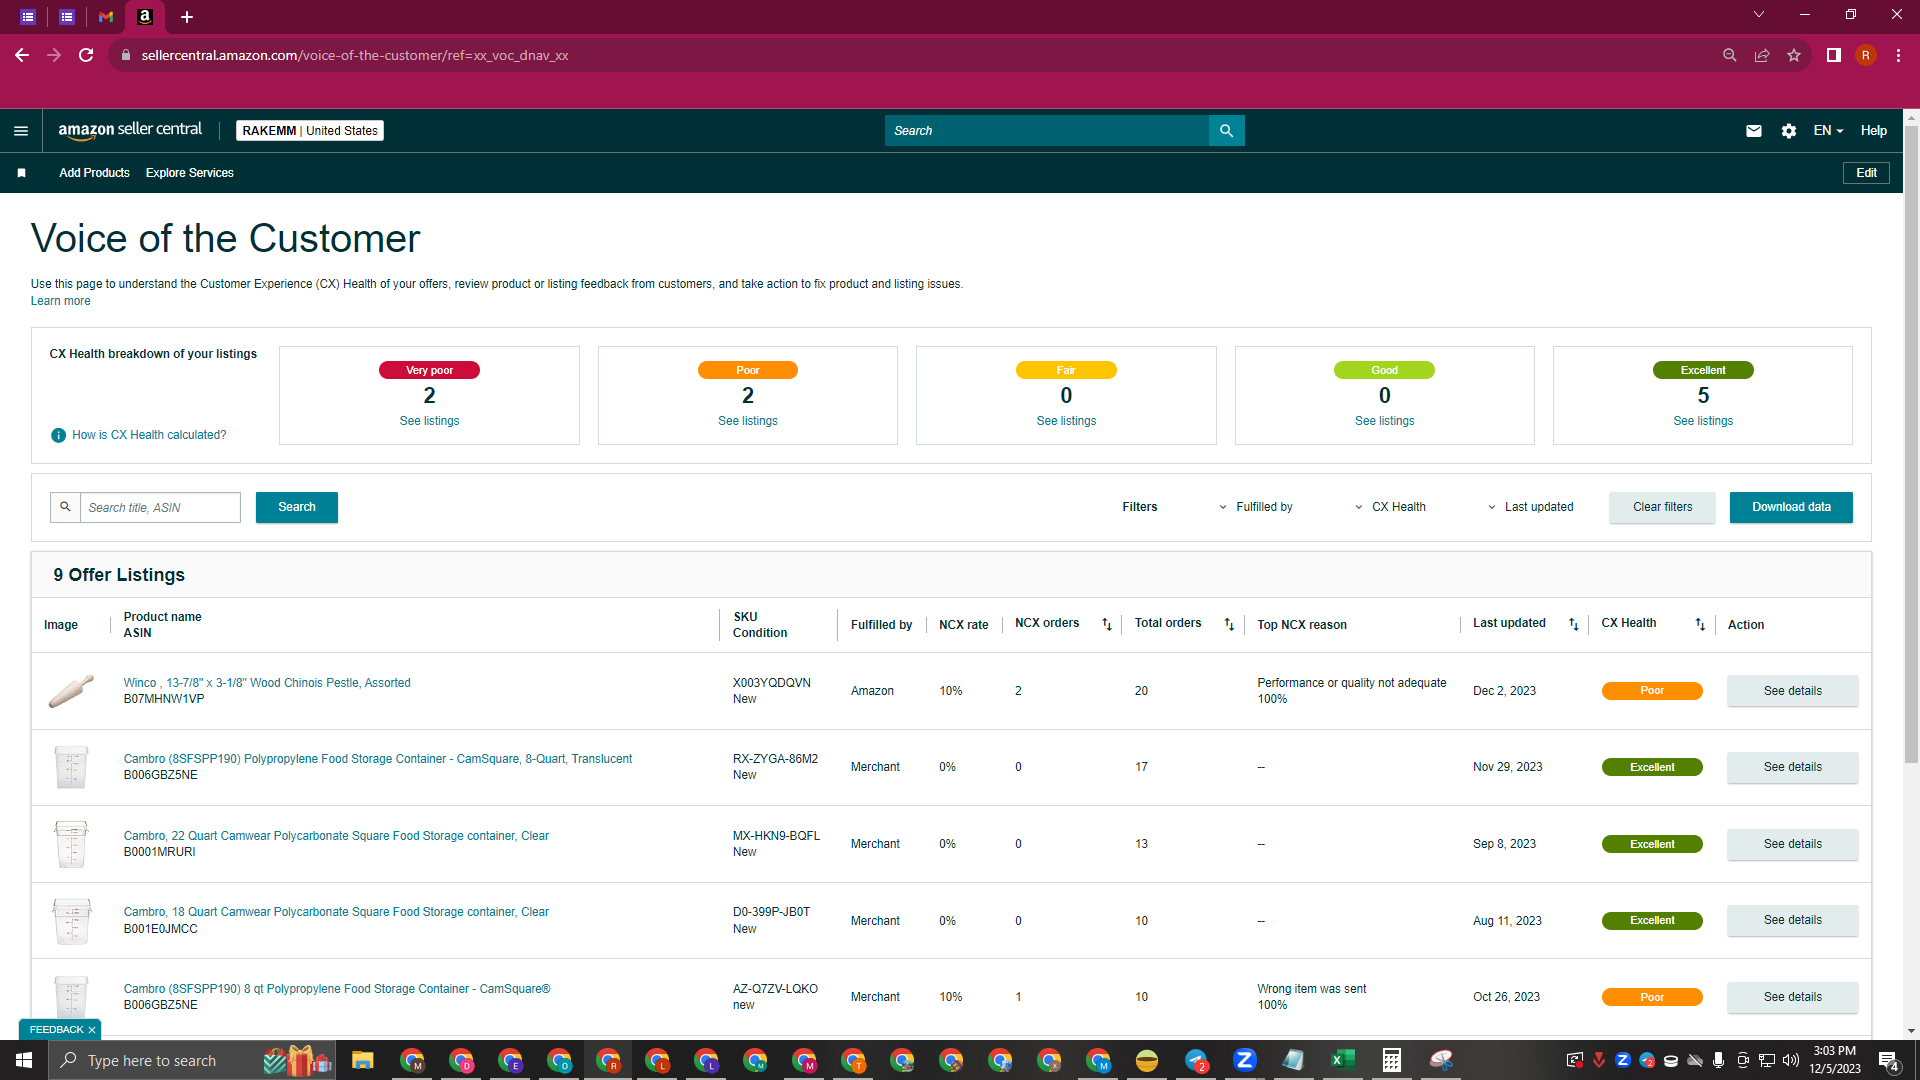
Task: Sort the table by Last updated column
Action: (1573, 624)
